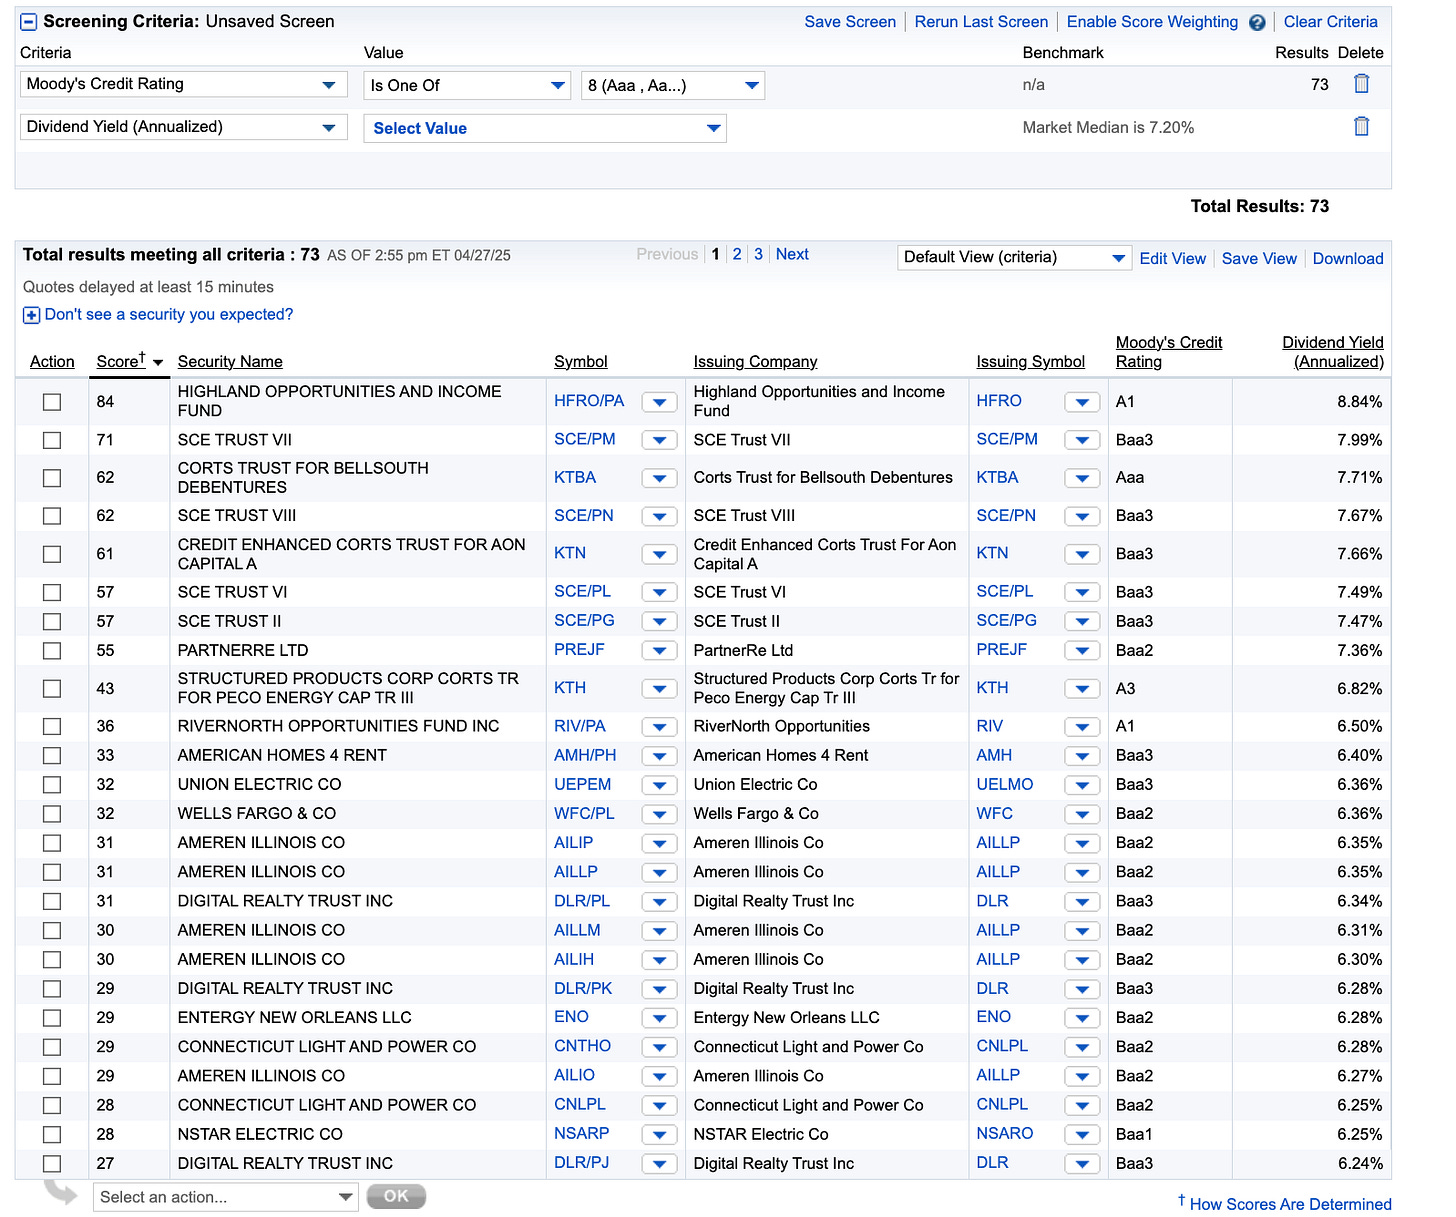The image size is (1456, 1217).
Task: Check the NSTAR Electric Co checkbox
Action: (52, 1135)
